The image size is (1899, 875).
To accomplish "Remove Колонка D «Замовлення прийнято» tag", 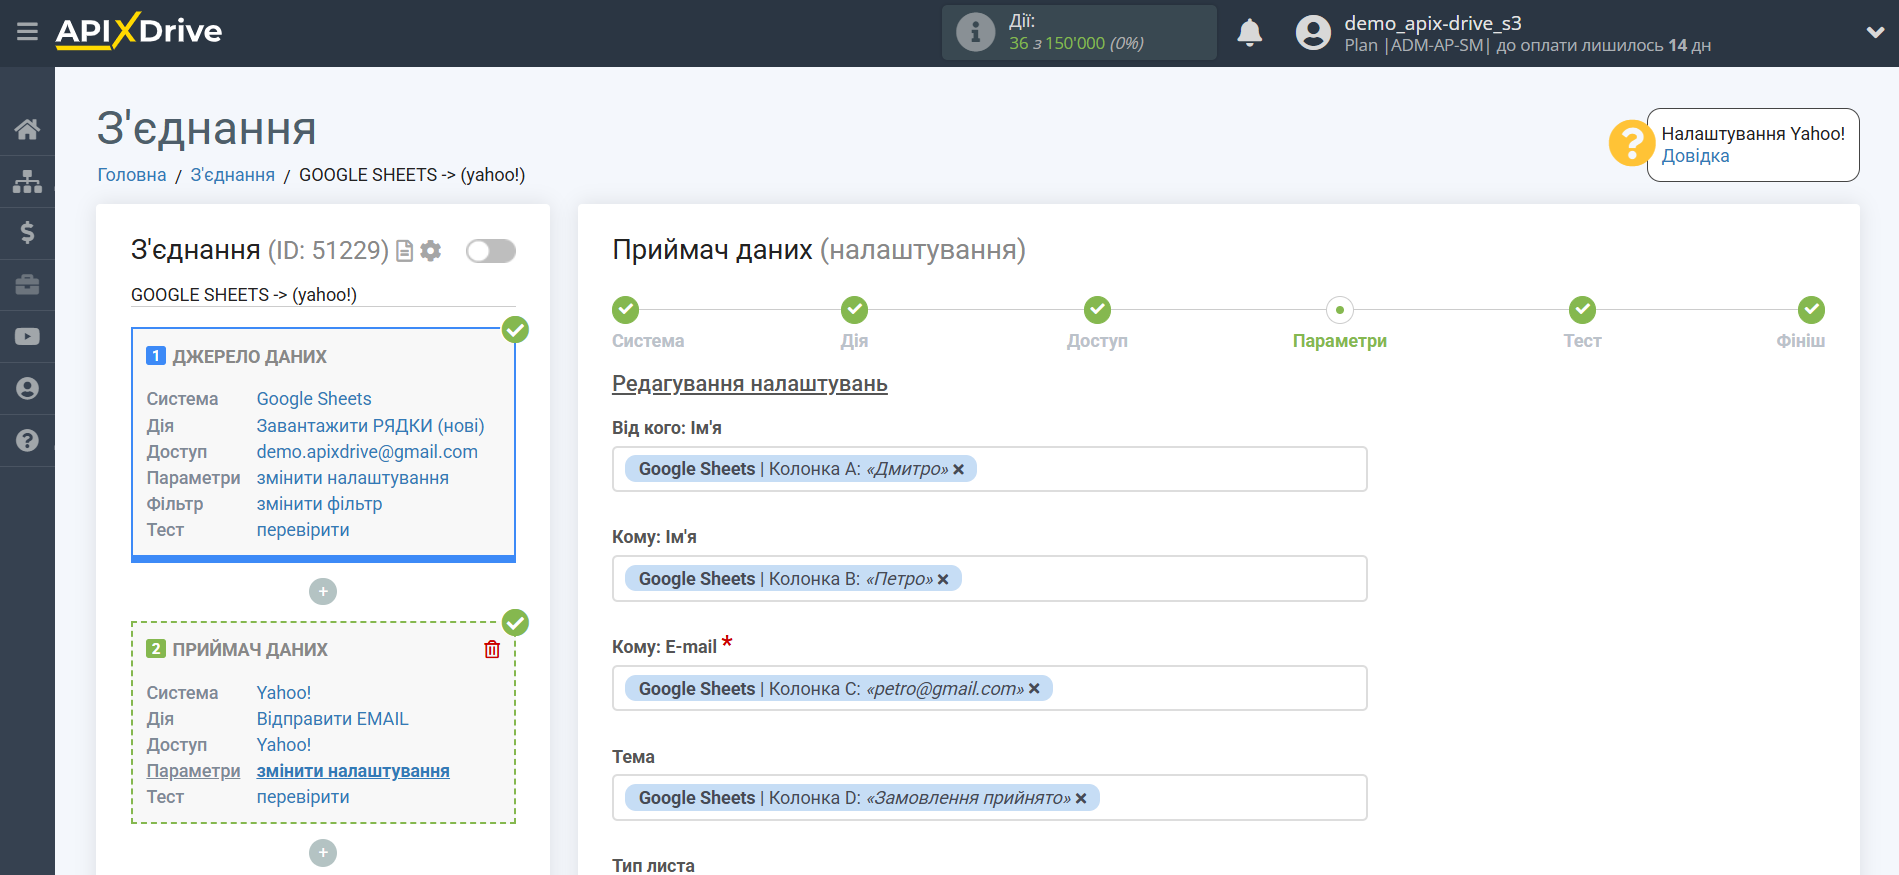I will point(1081,799).
